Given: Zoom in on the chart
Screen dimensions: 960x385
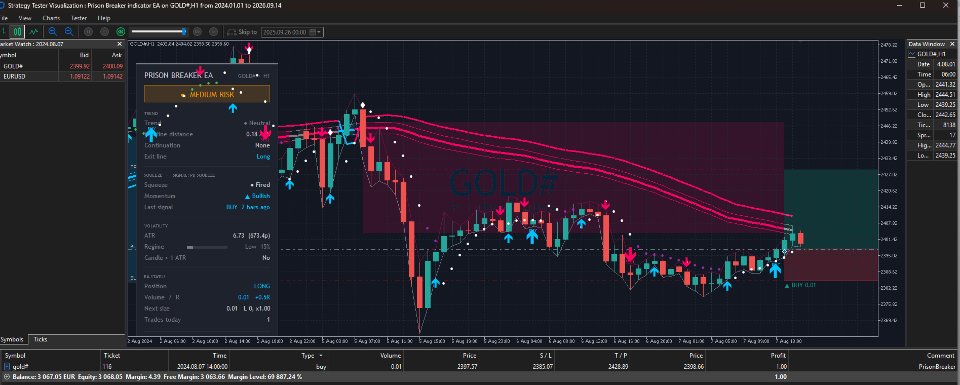Looking at the screenshot, I should point(53,31).
